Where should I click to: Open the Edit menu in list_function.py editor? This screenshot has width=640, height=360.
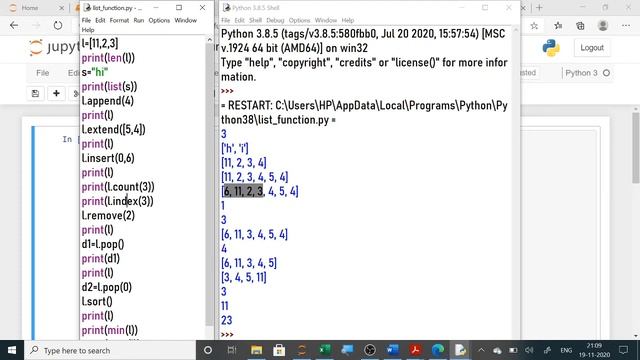tap(100, 20)
